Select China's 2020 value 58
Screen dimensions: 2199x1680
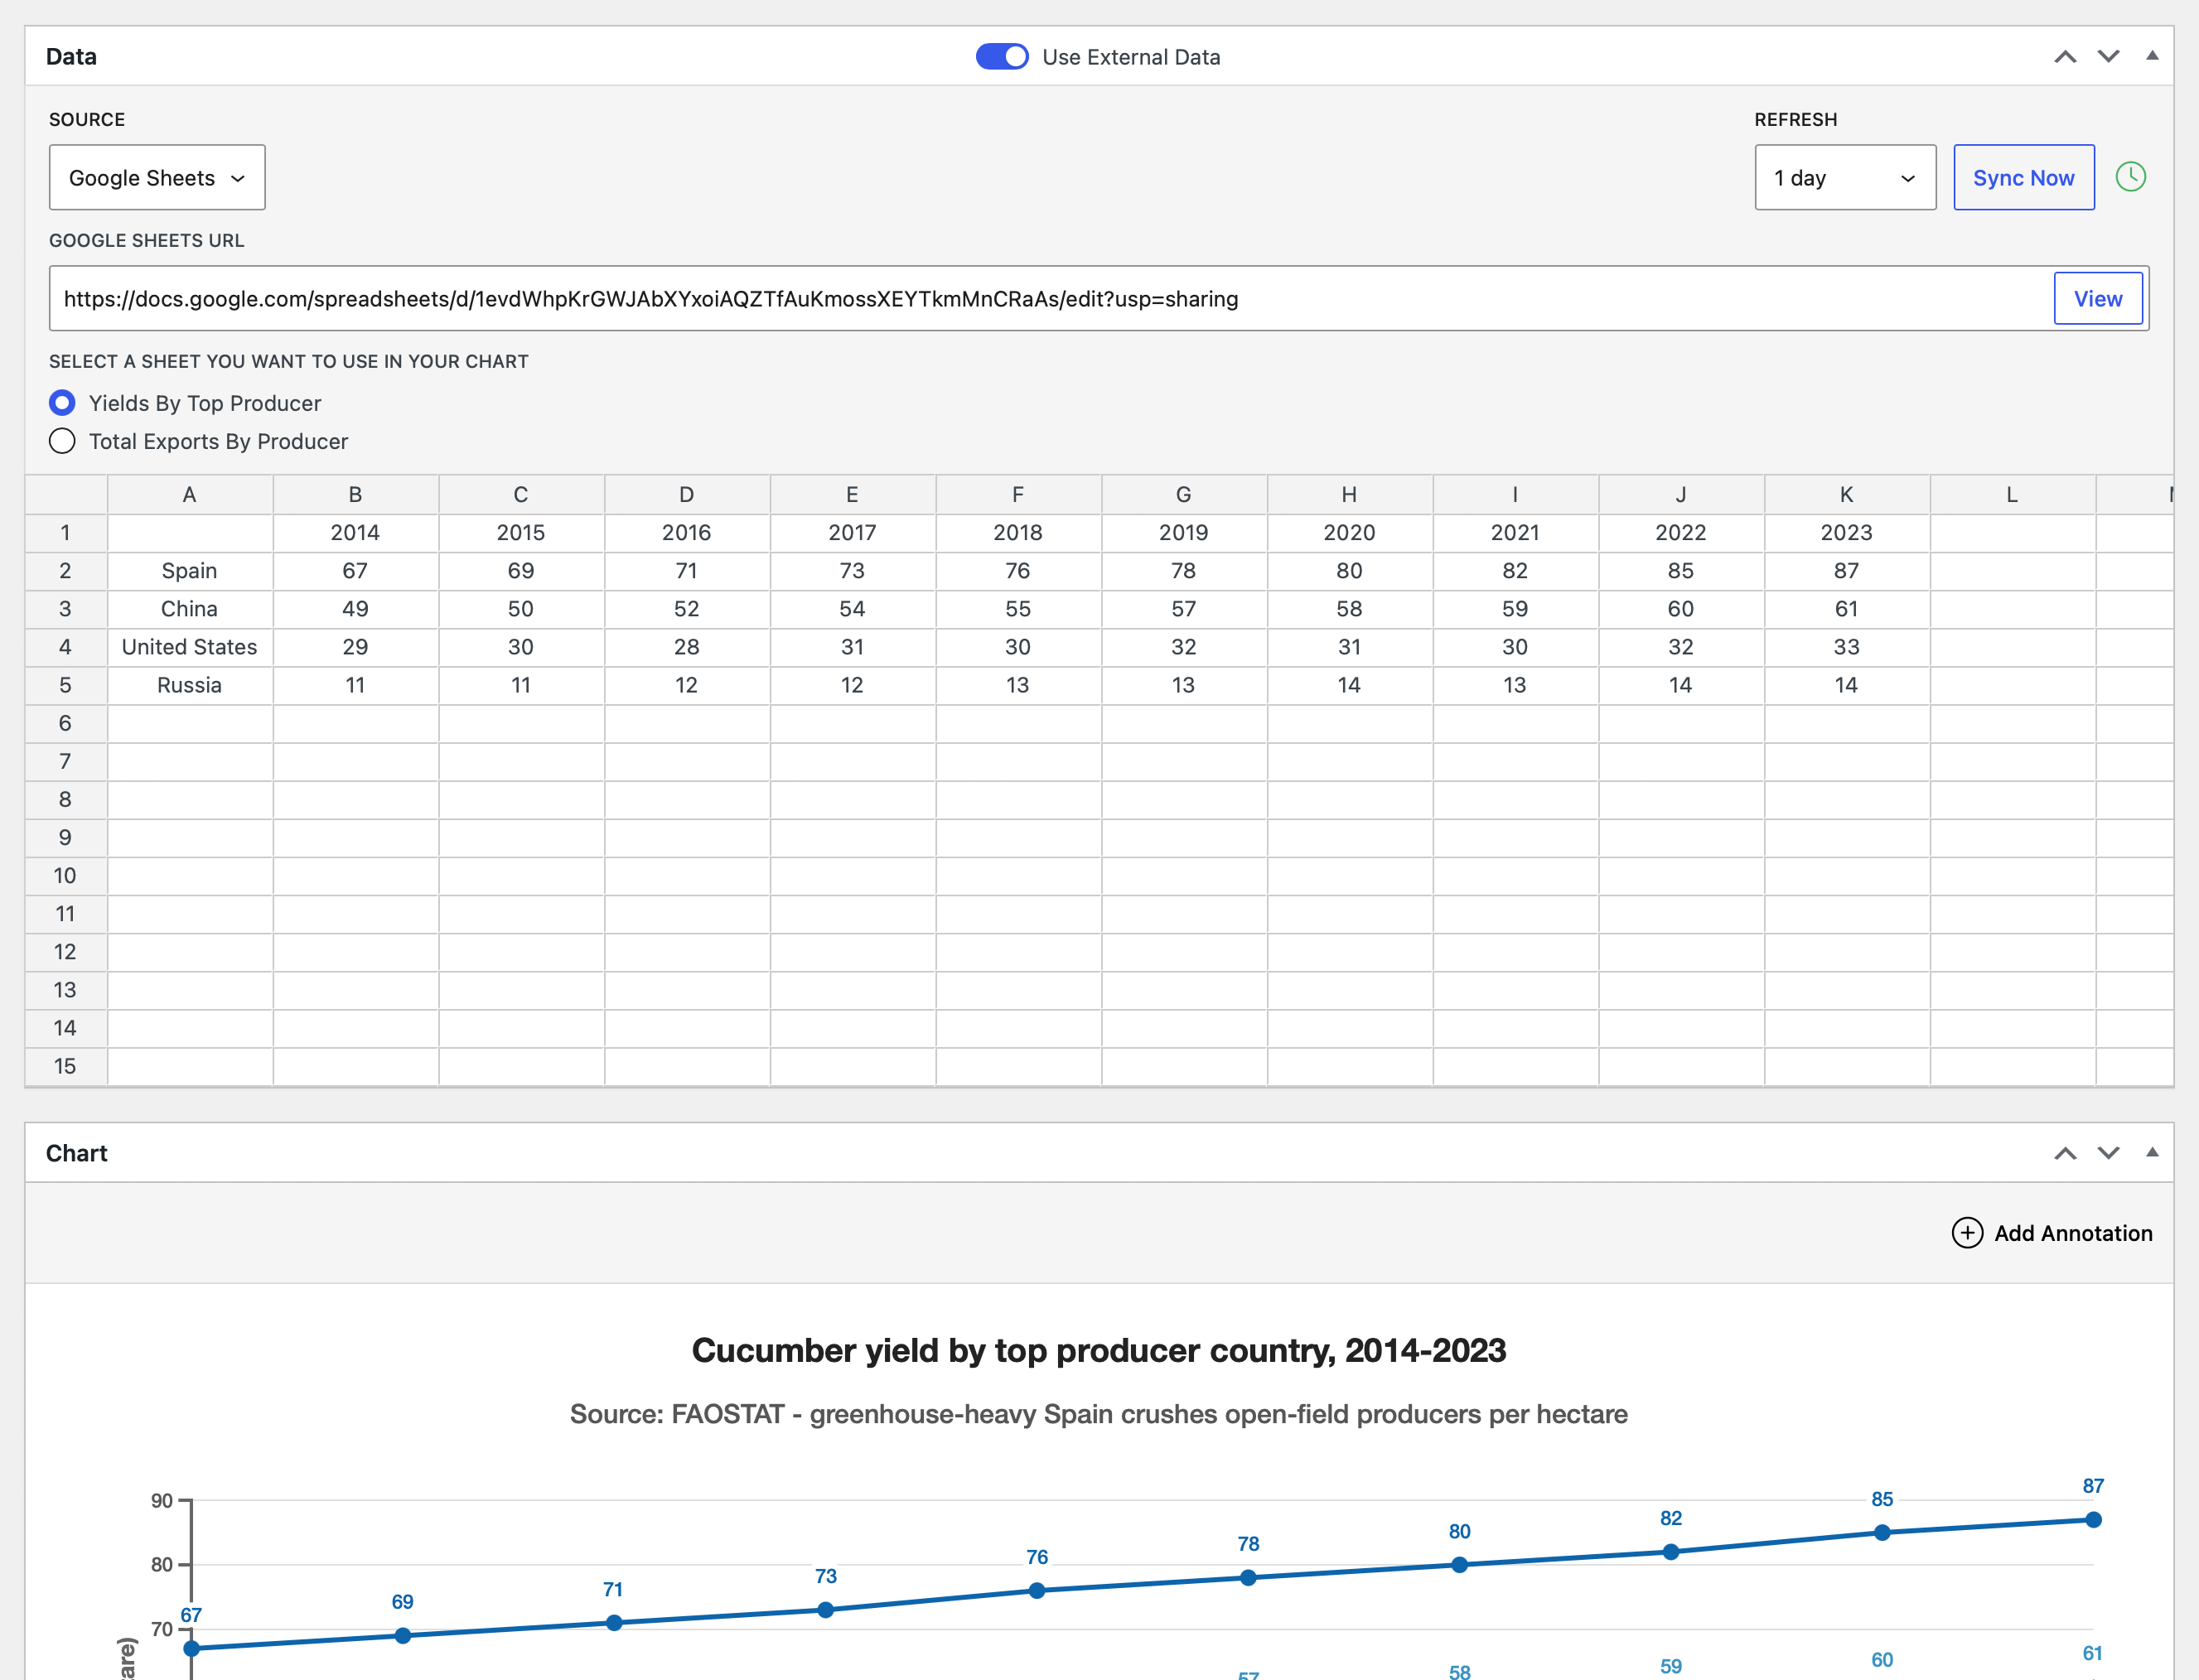pos(1350,609)
